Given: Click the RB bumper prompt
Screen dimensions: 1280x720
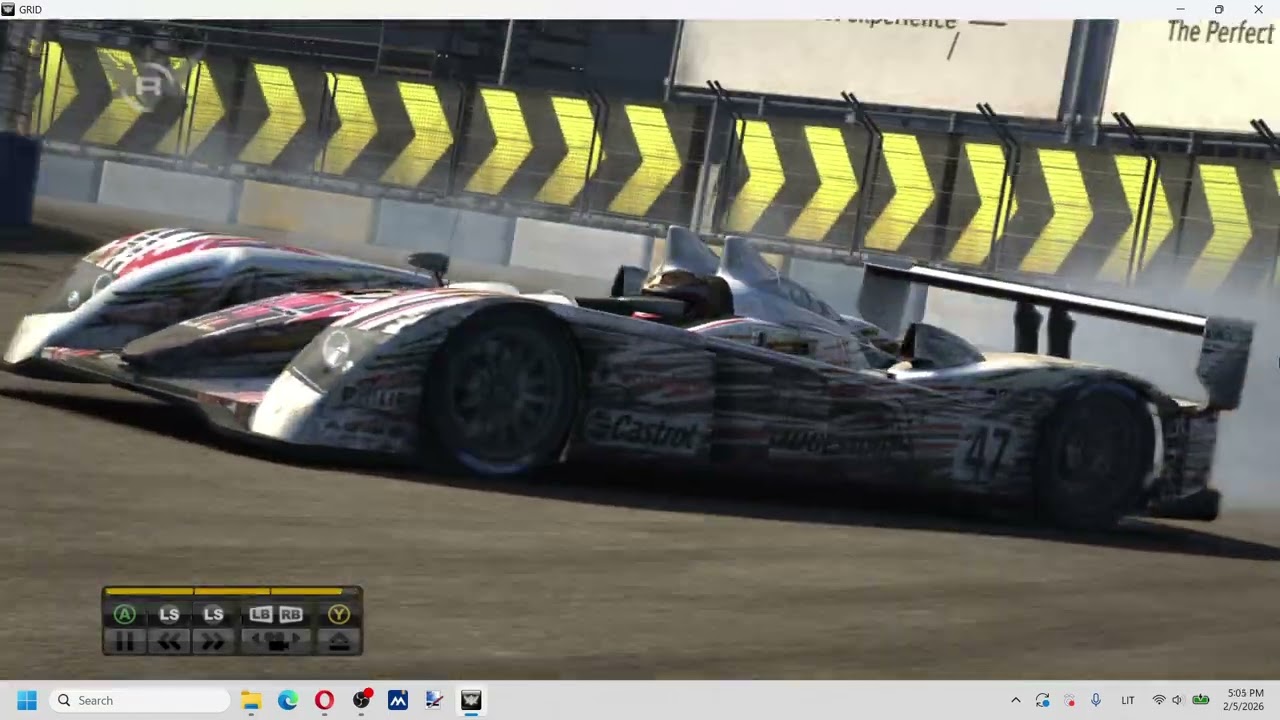Looking at the screenshot, I should pyautogui.click(x=291, y=614).
